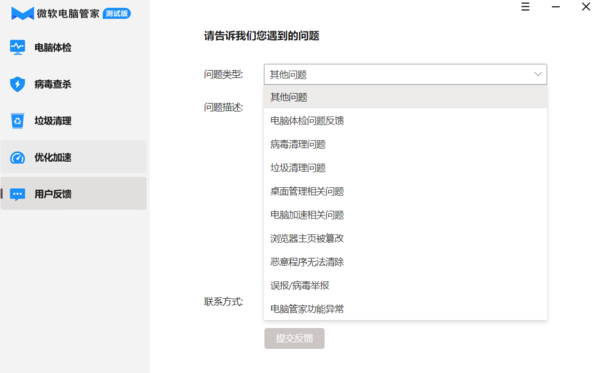Viewport: 600px width, 373px height.
Task: Select 用户反馈 in sidebar
Action: tap(73, 194)
